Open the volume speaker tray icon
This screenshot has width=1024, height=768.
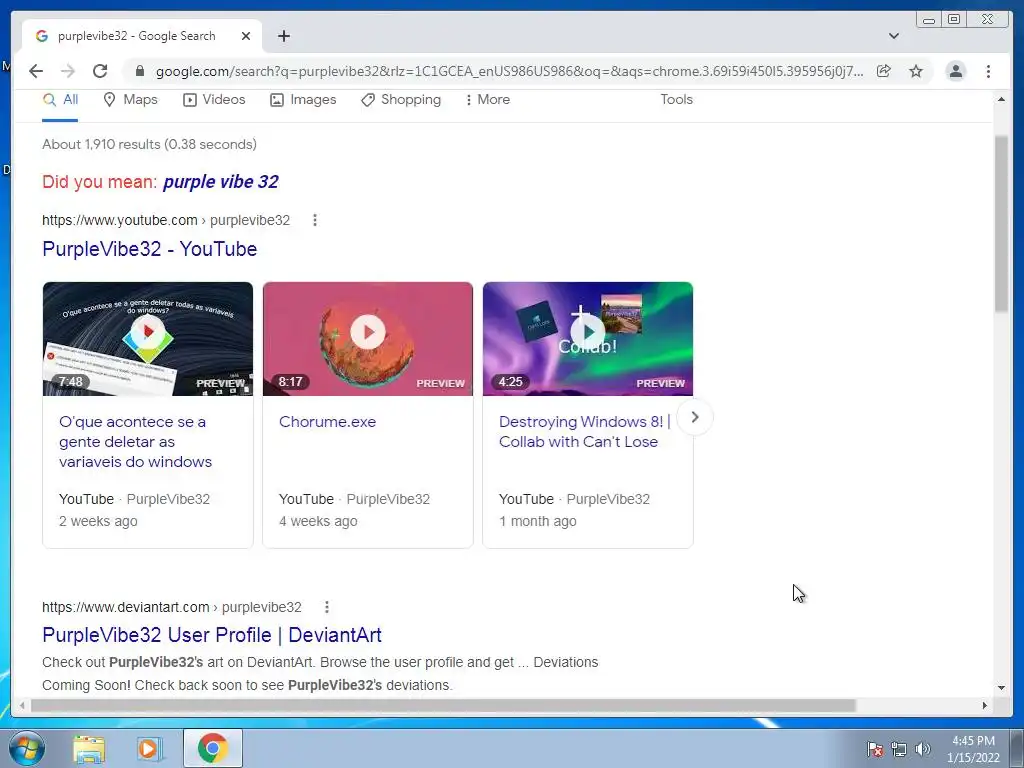point(923,749)
